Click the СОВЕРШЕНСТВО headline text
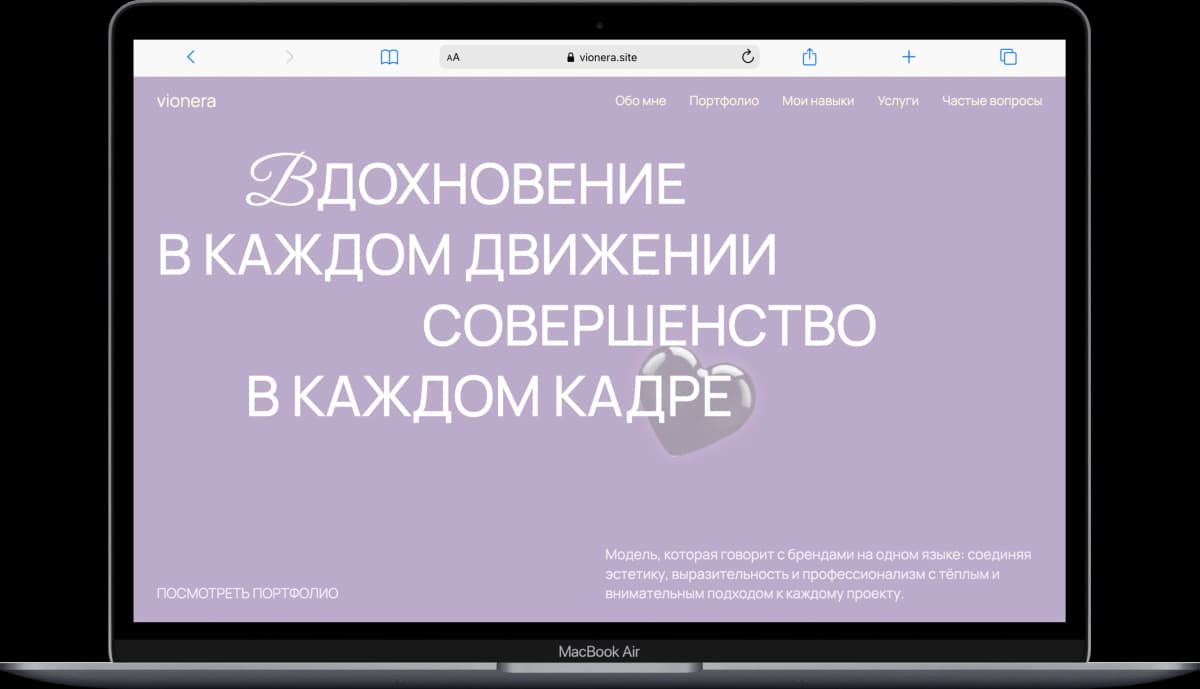This screenshot has width=1200, height=689. point(649,325)
